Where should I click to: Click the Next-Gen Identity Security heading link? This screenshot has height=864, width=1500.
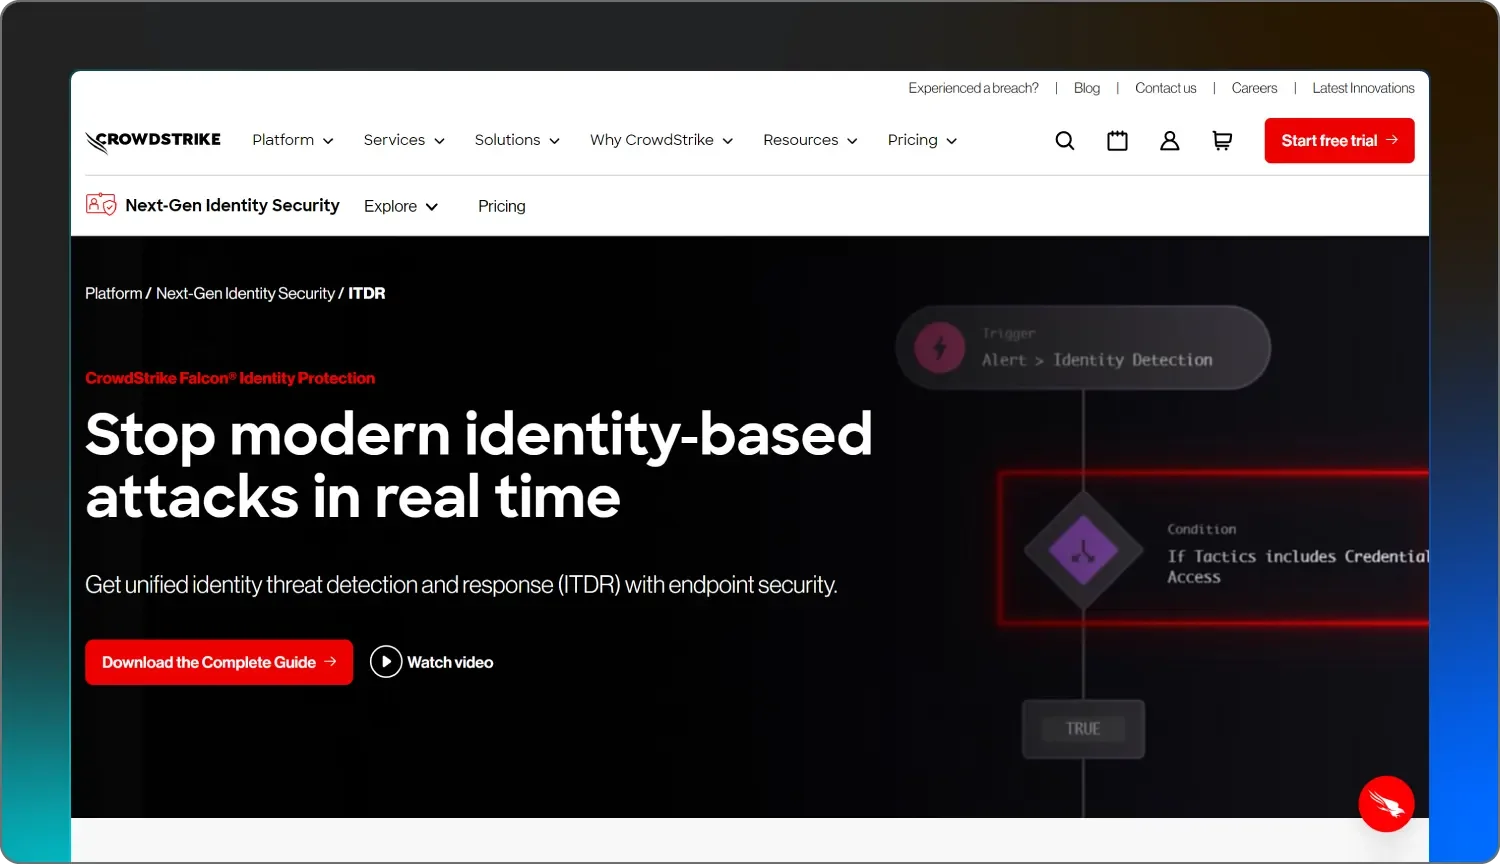pyautogui.click(x=232, y=205)
